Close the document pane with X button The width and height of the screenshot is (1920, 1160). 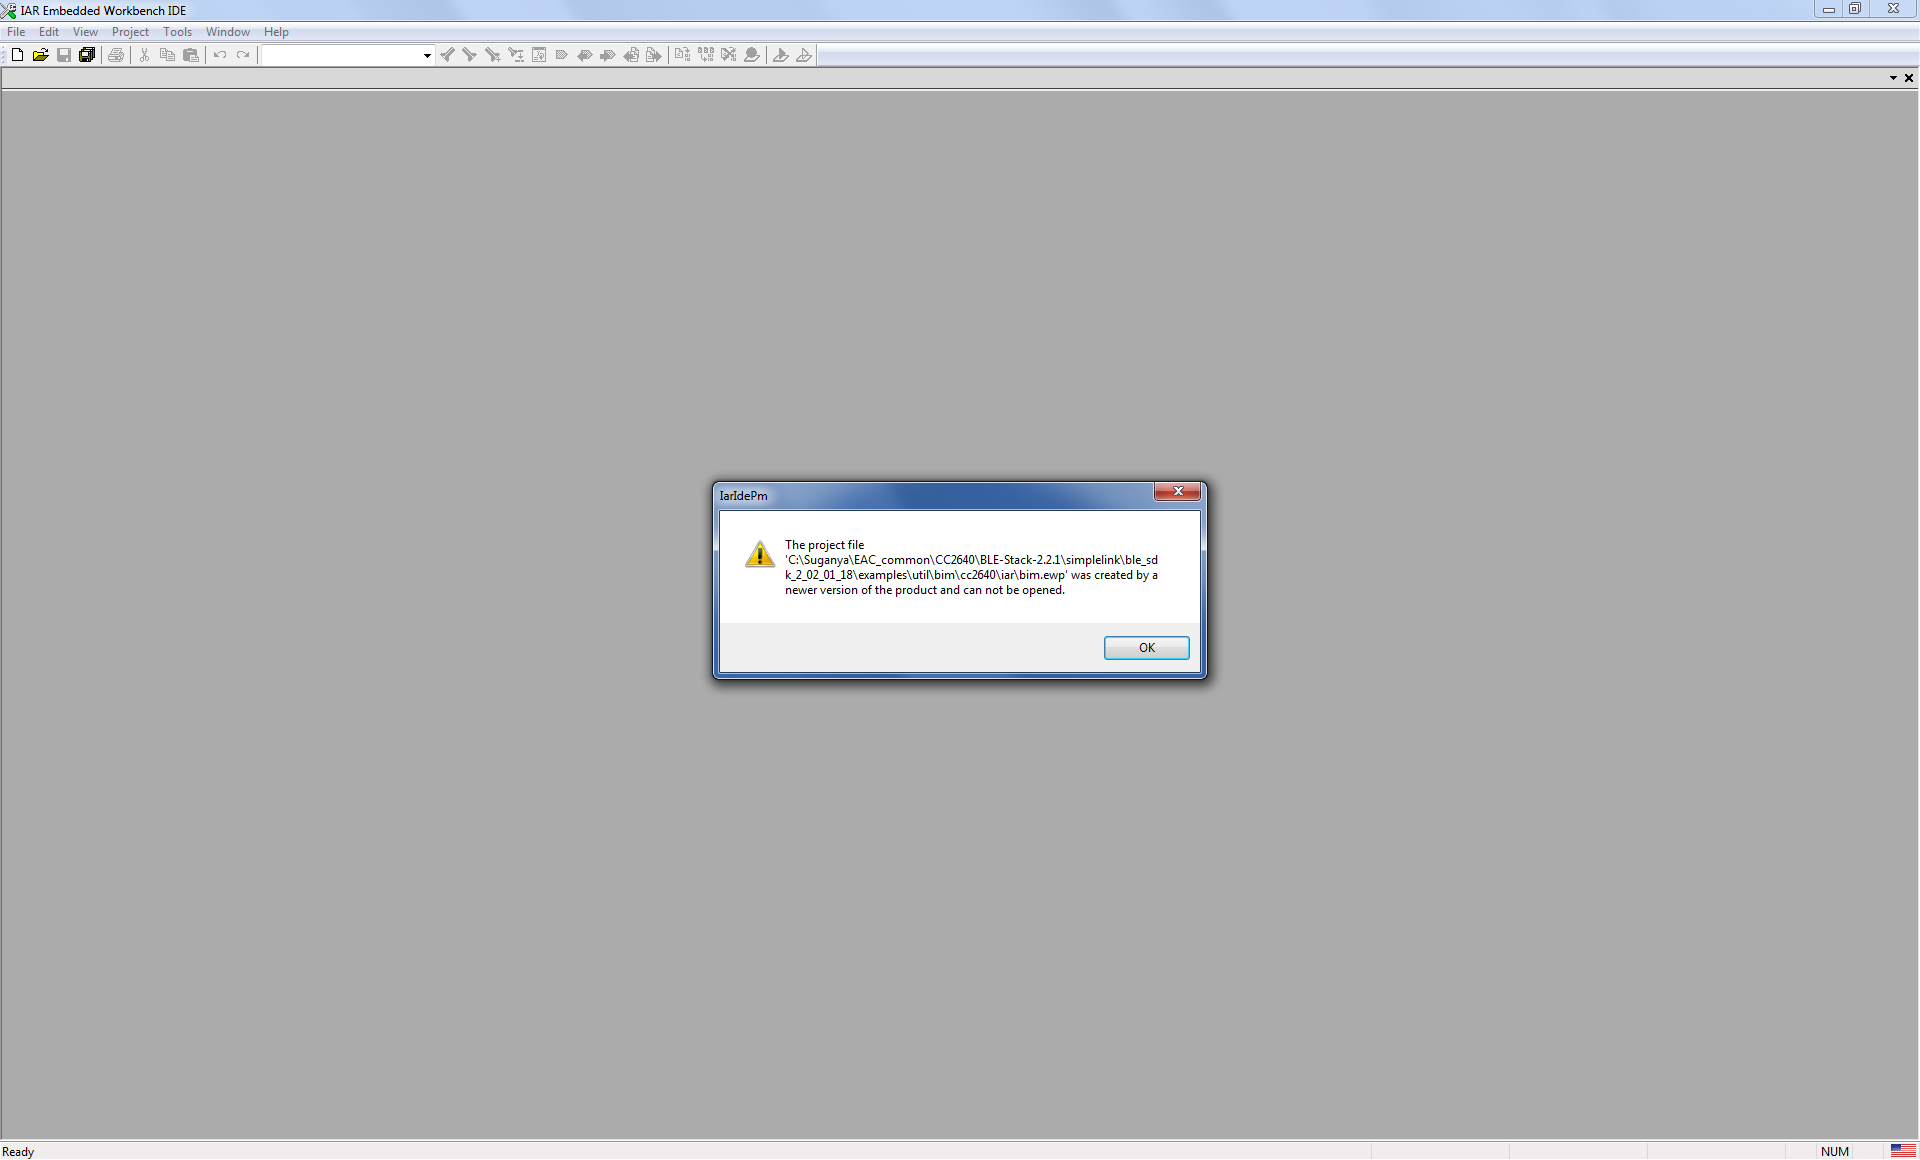pos(1908,78)
